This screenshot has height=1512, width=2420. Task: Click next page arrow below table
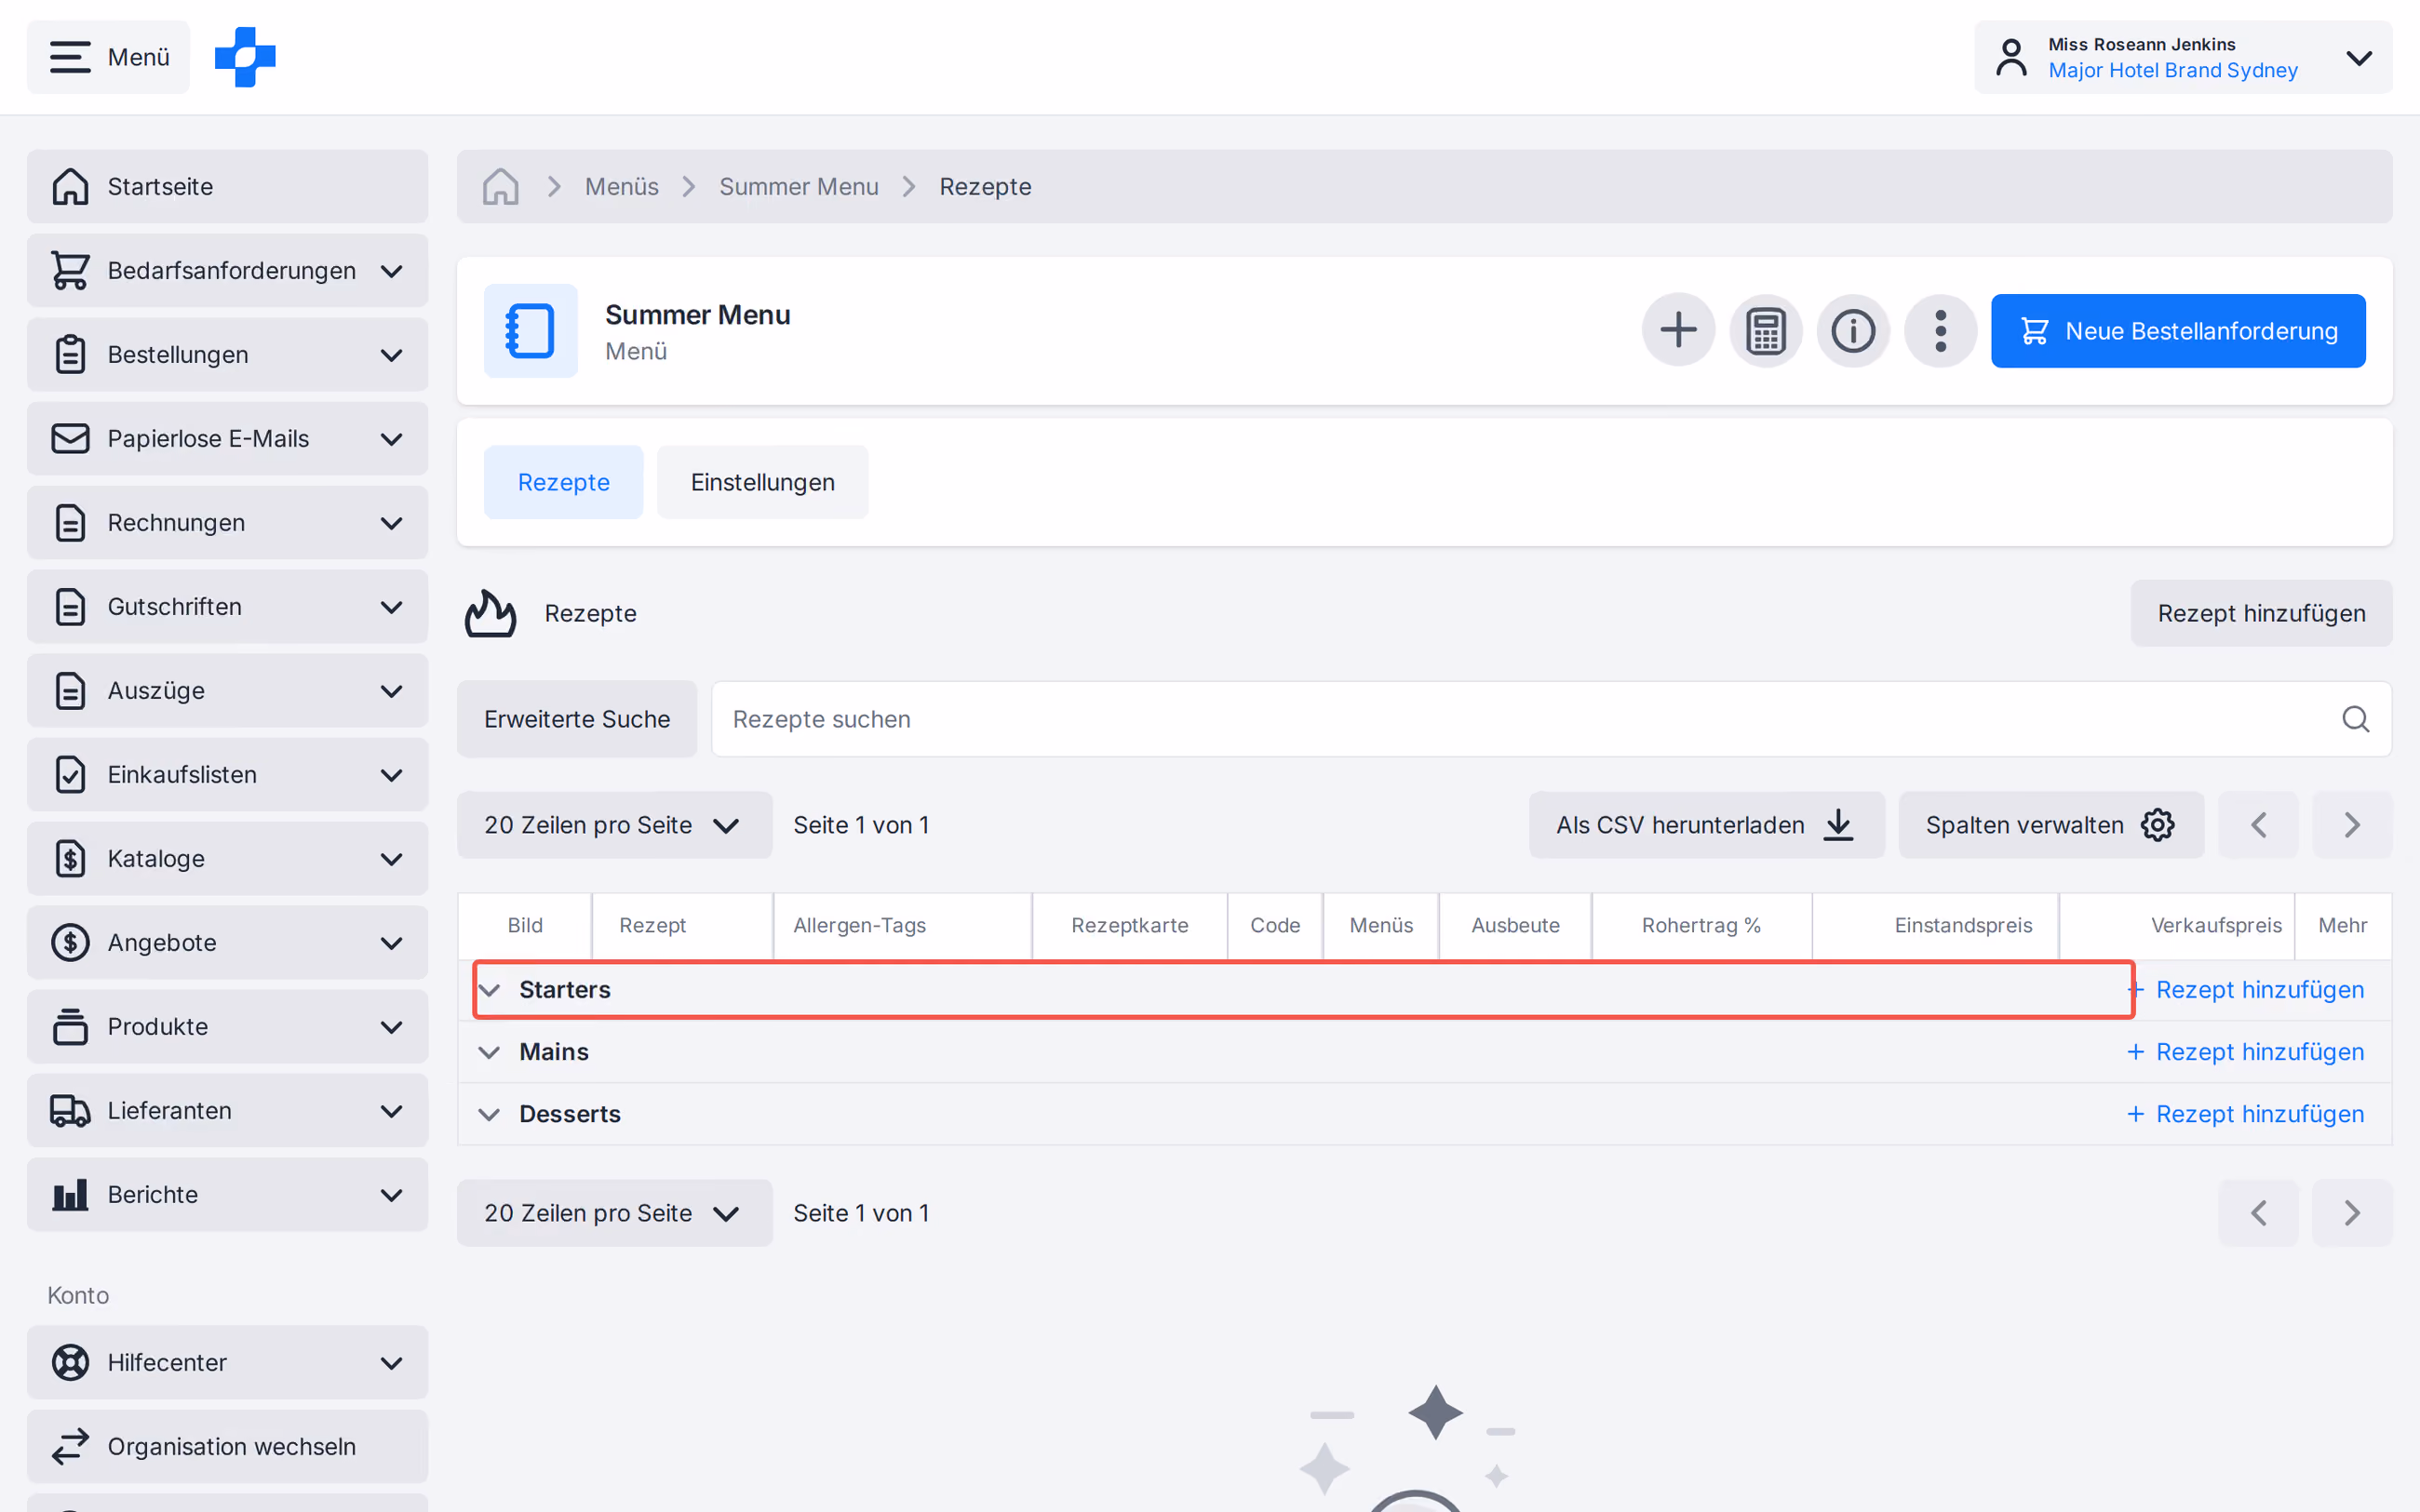tap(2352, 1213)
